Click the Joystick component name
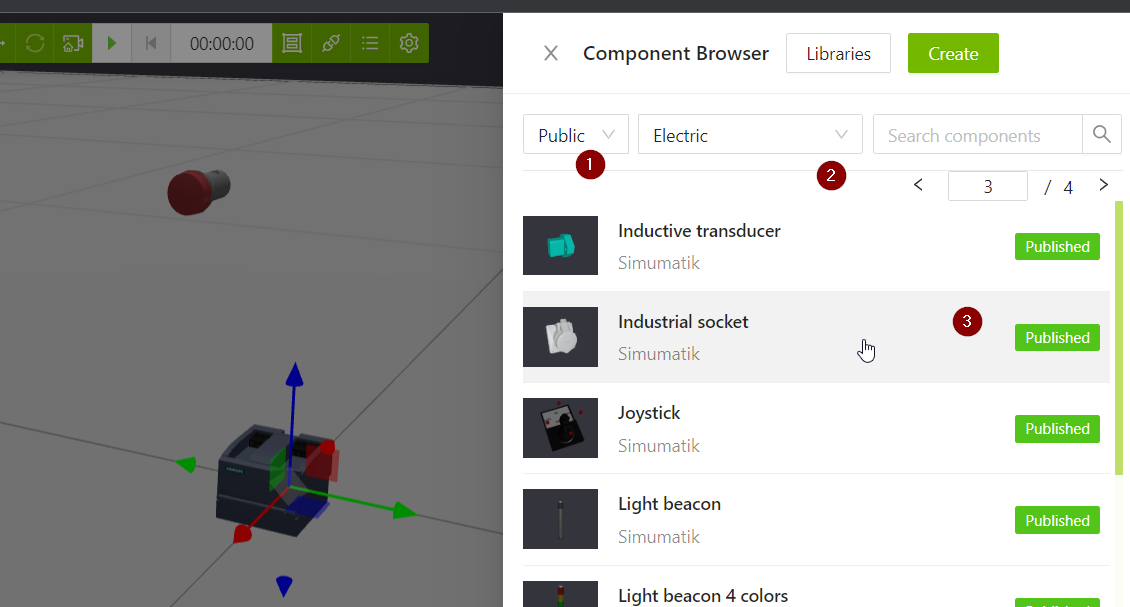The width and height of the screenshot is (1130, 607). point(649,413)
